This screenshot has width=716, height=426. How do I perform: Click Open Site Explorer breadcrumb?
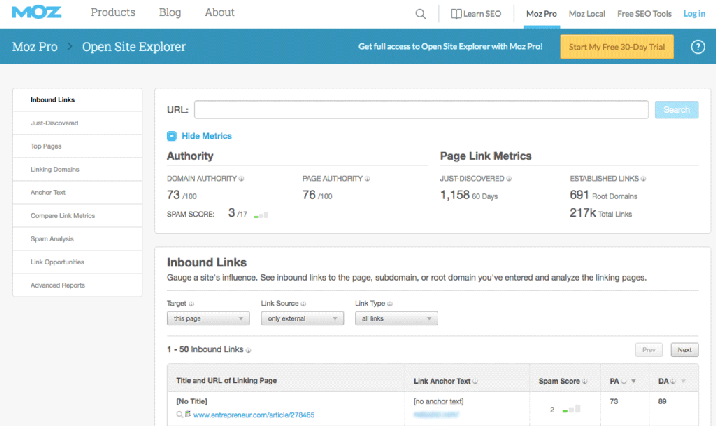click(x=134, y=47)
